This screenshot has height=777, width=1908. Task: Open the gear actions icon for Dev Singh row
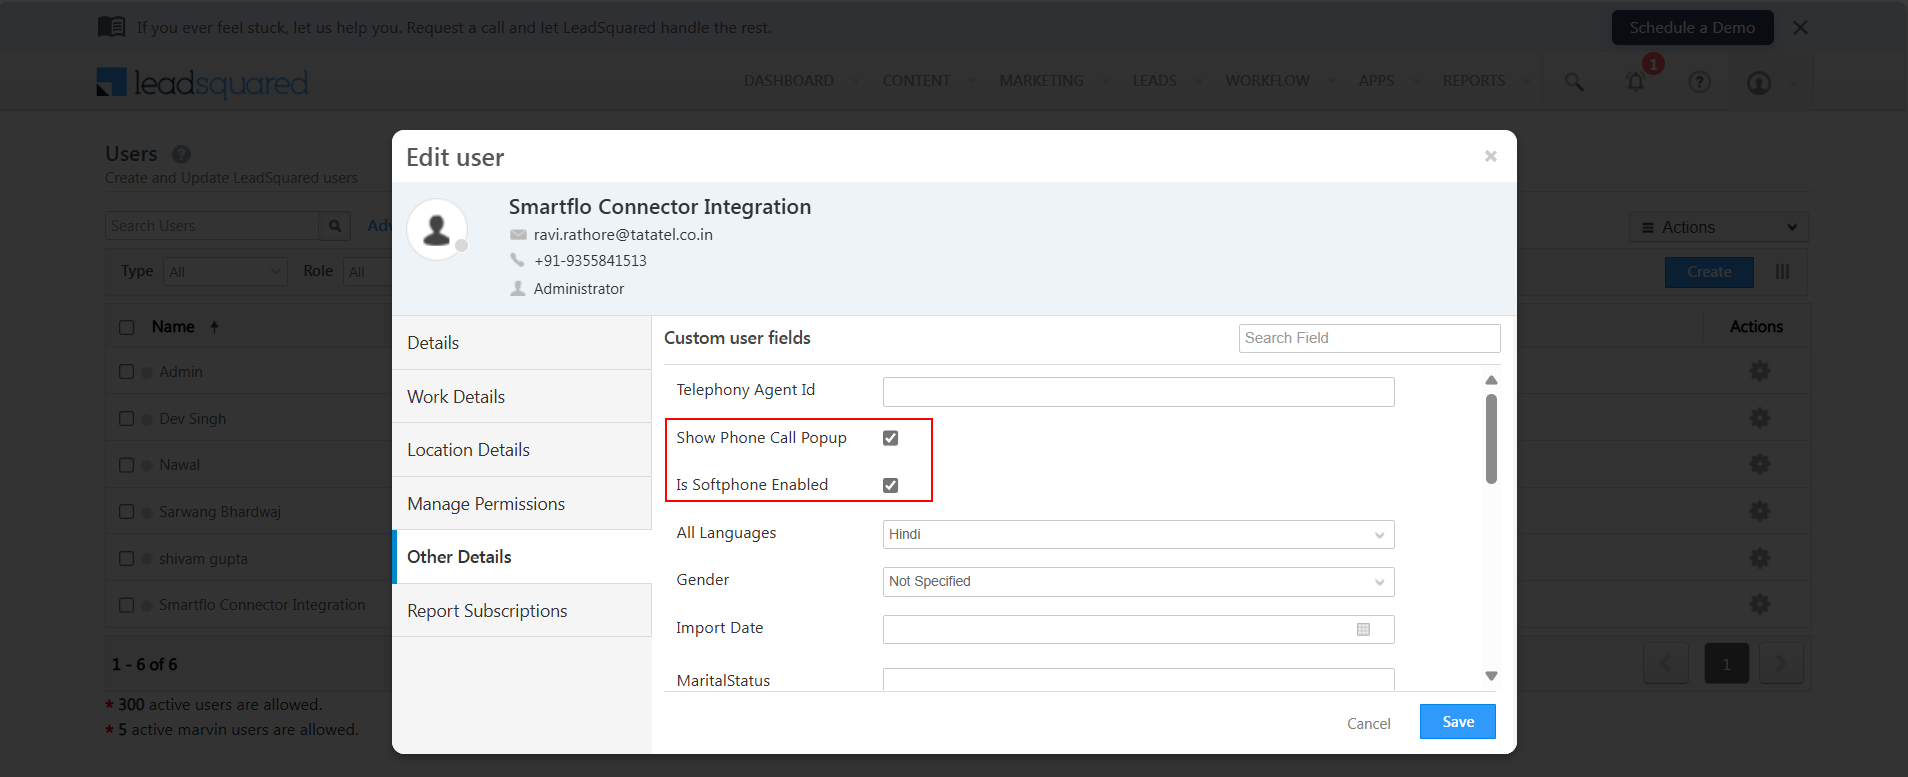click(1759, 418)
